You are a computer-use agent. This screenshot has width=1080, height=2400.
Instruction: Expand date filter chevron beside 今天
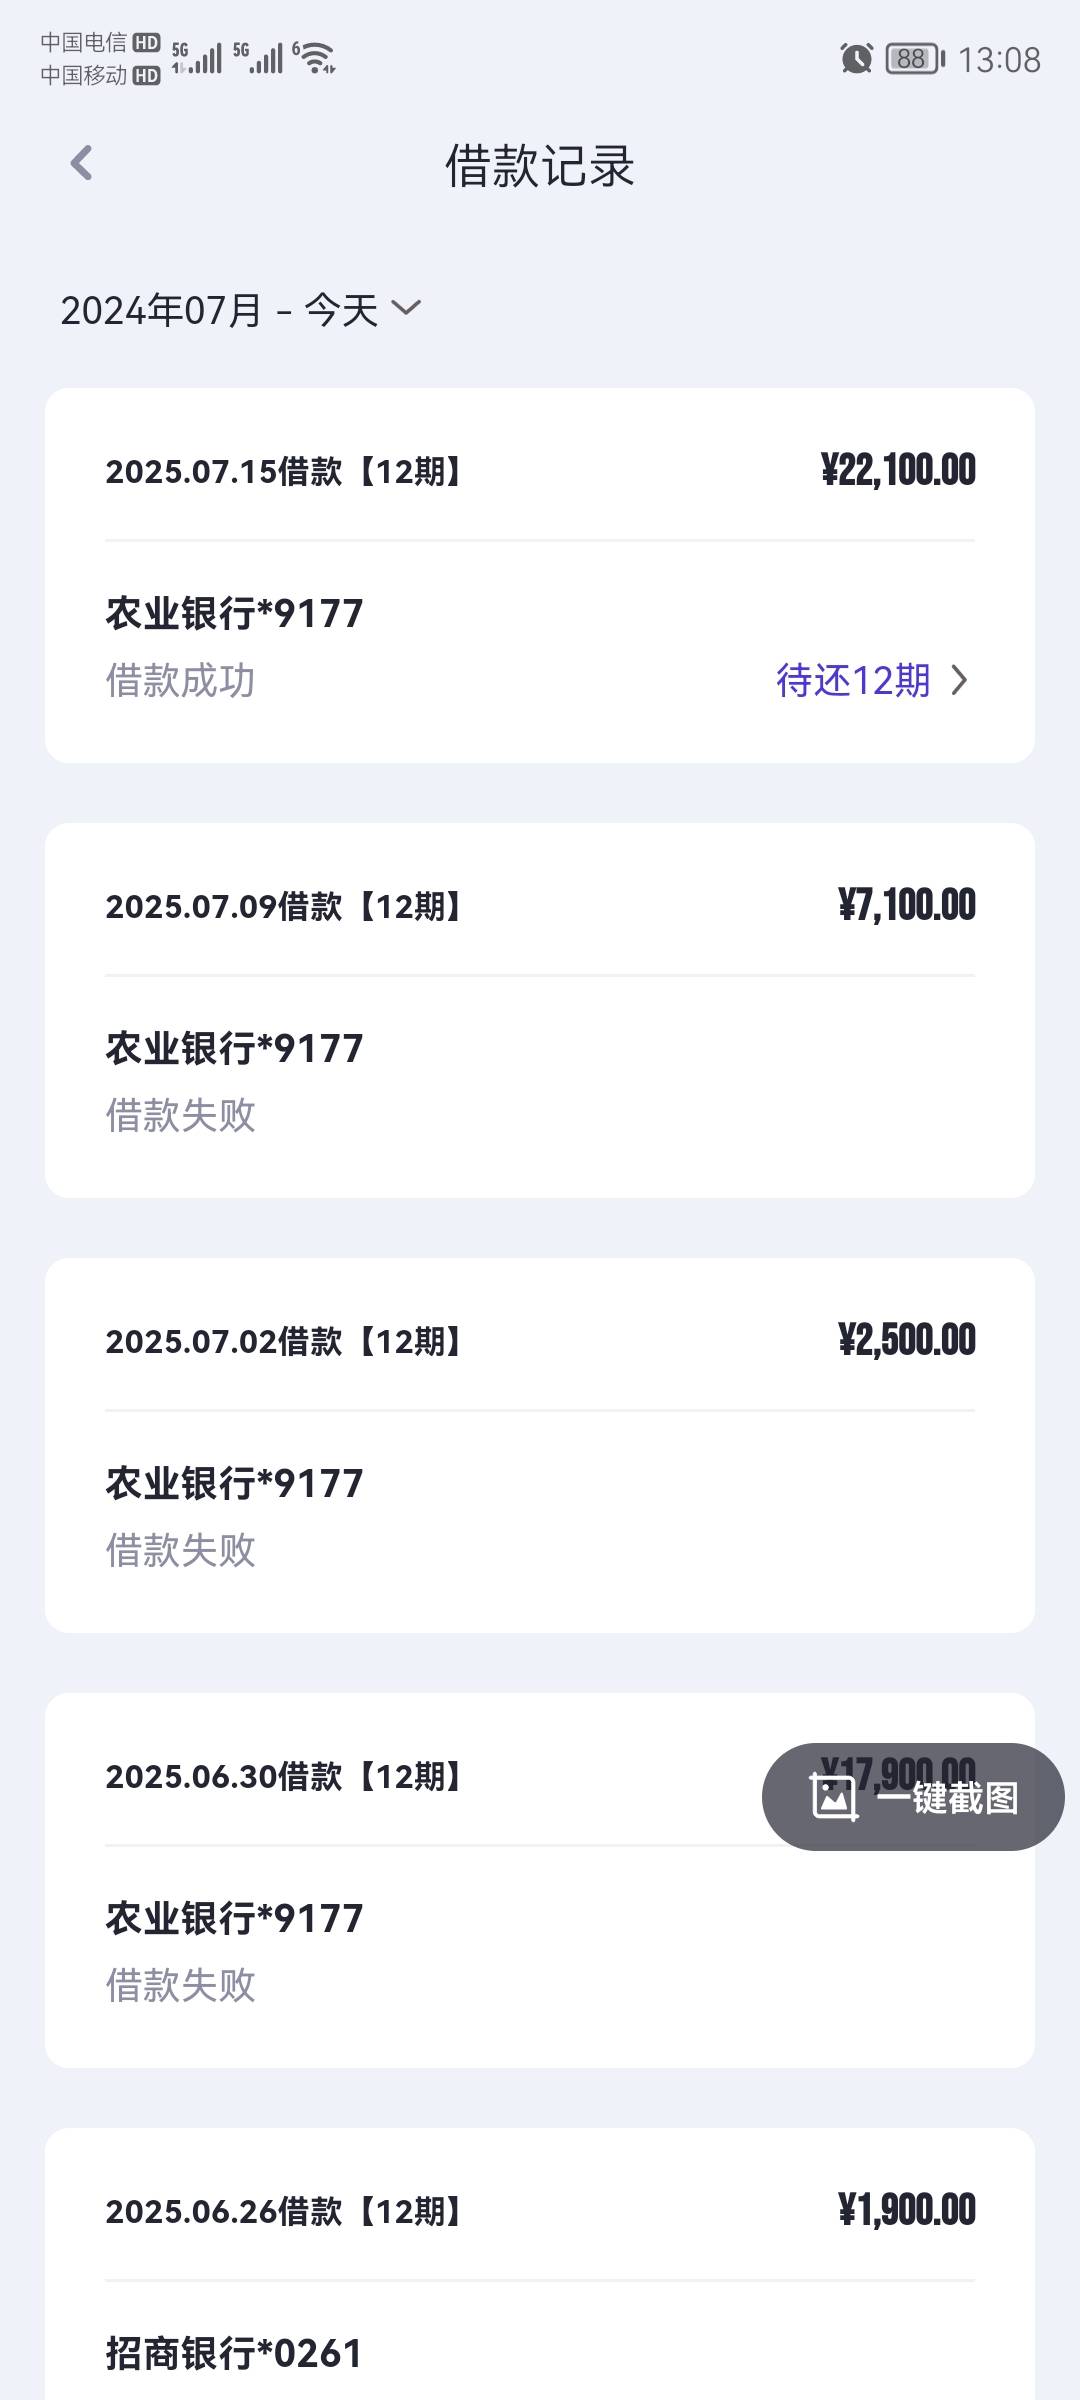(406, 307)
